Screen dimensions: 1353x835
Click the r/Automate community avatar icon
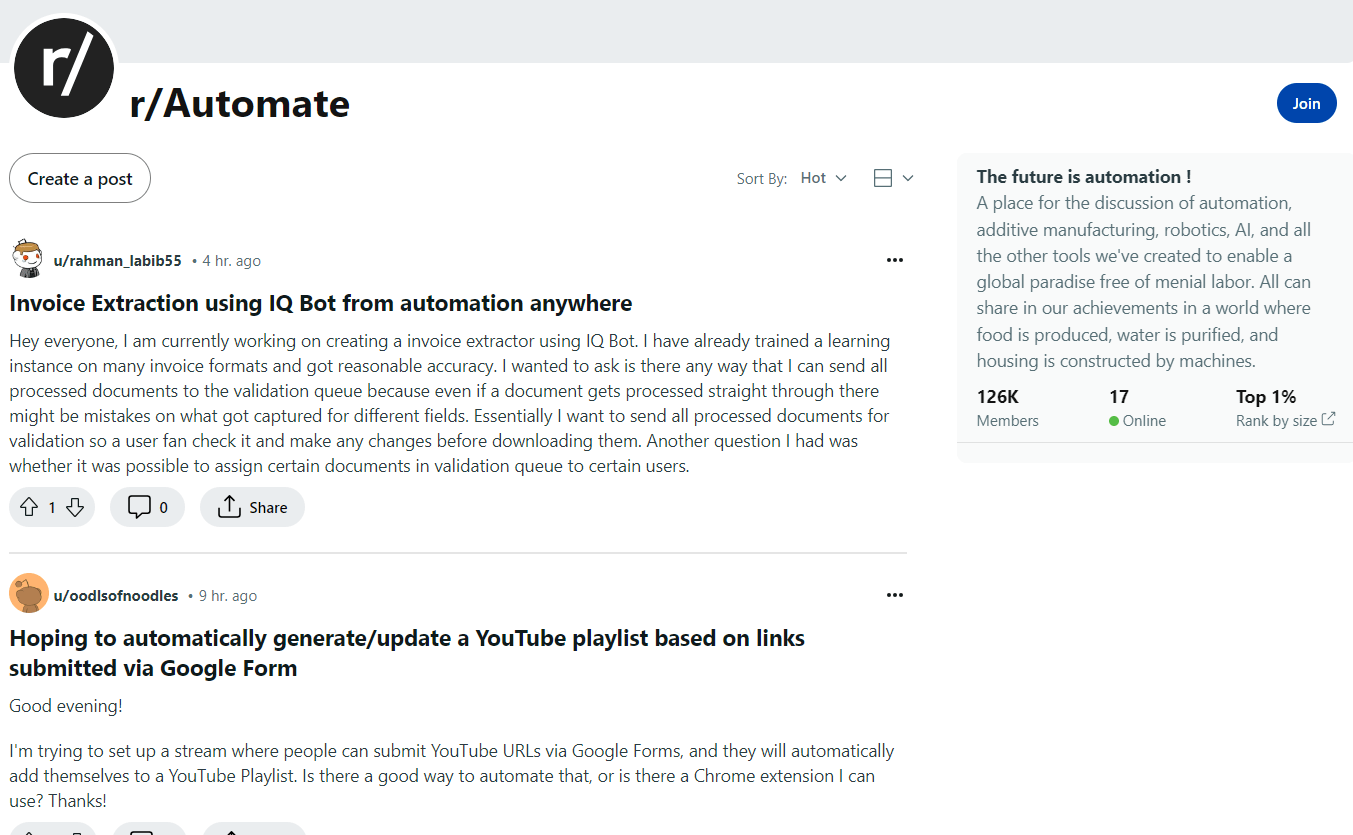[64, 68]
